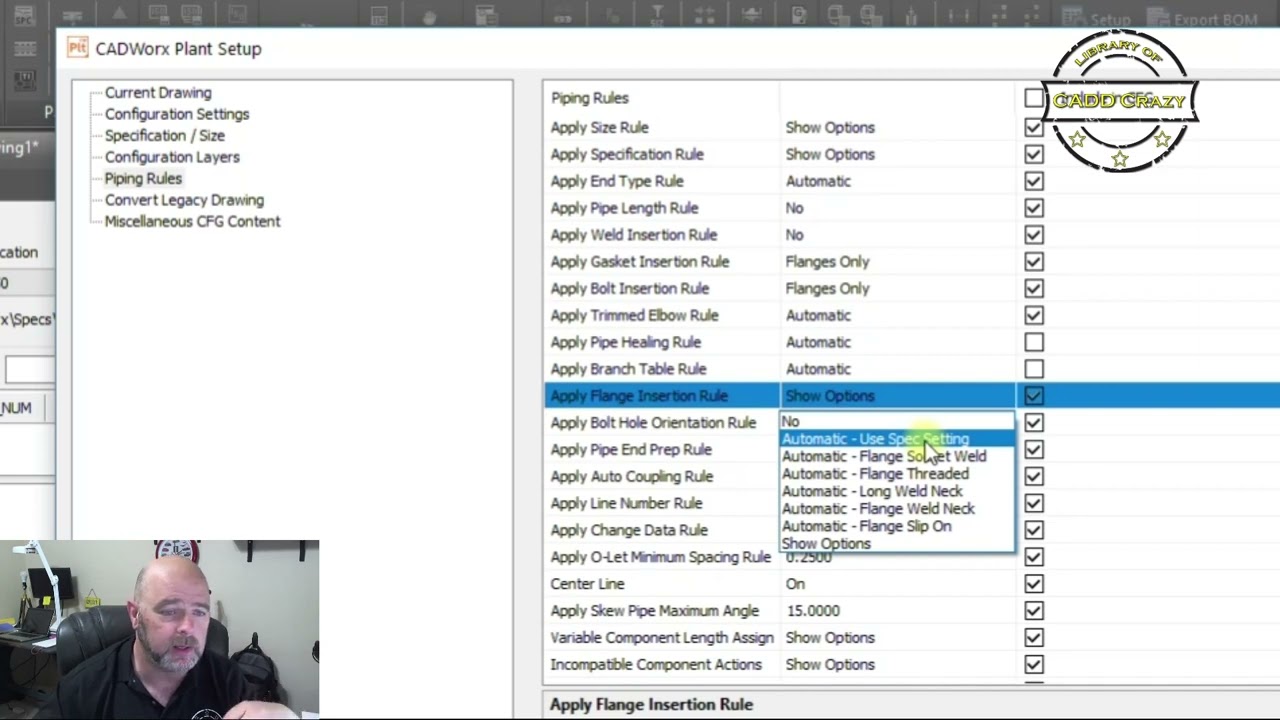This screenshot has height=720, width=1280.
Task: Open Pipe Healing Rule Automatic value
Action: pyautogui.click(x=897, y=342)
